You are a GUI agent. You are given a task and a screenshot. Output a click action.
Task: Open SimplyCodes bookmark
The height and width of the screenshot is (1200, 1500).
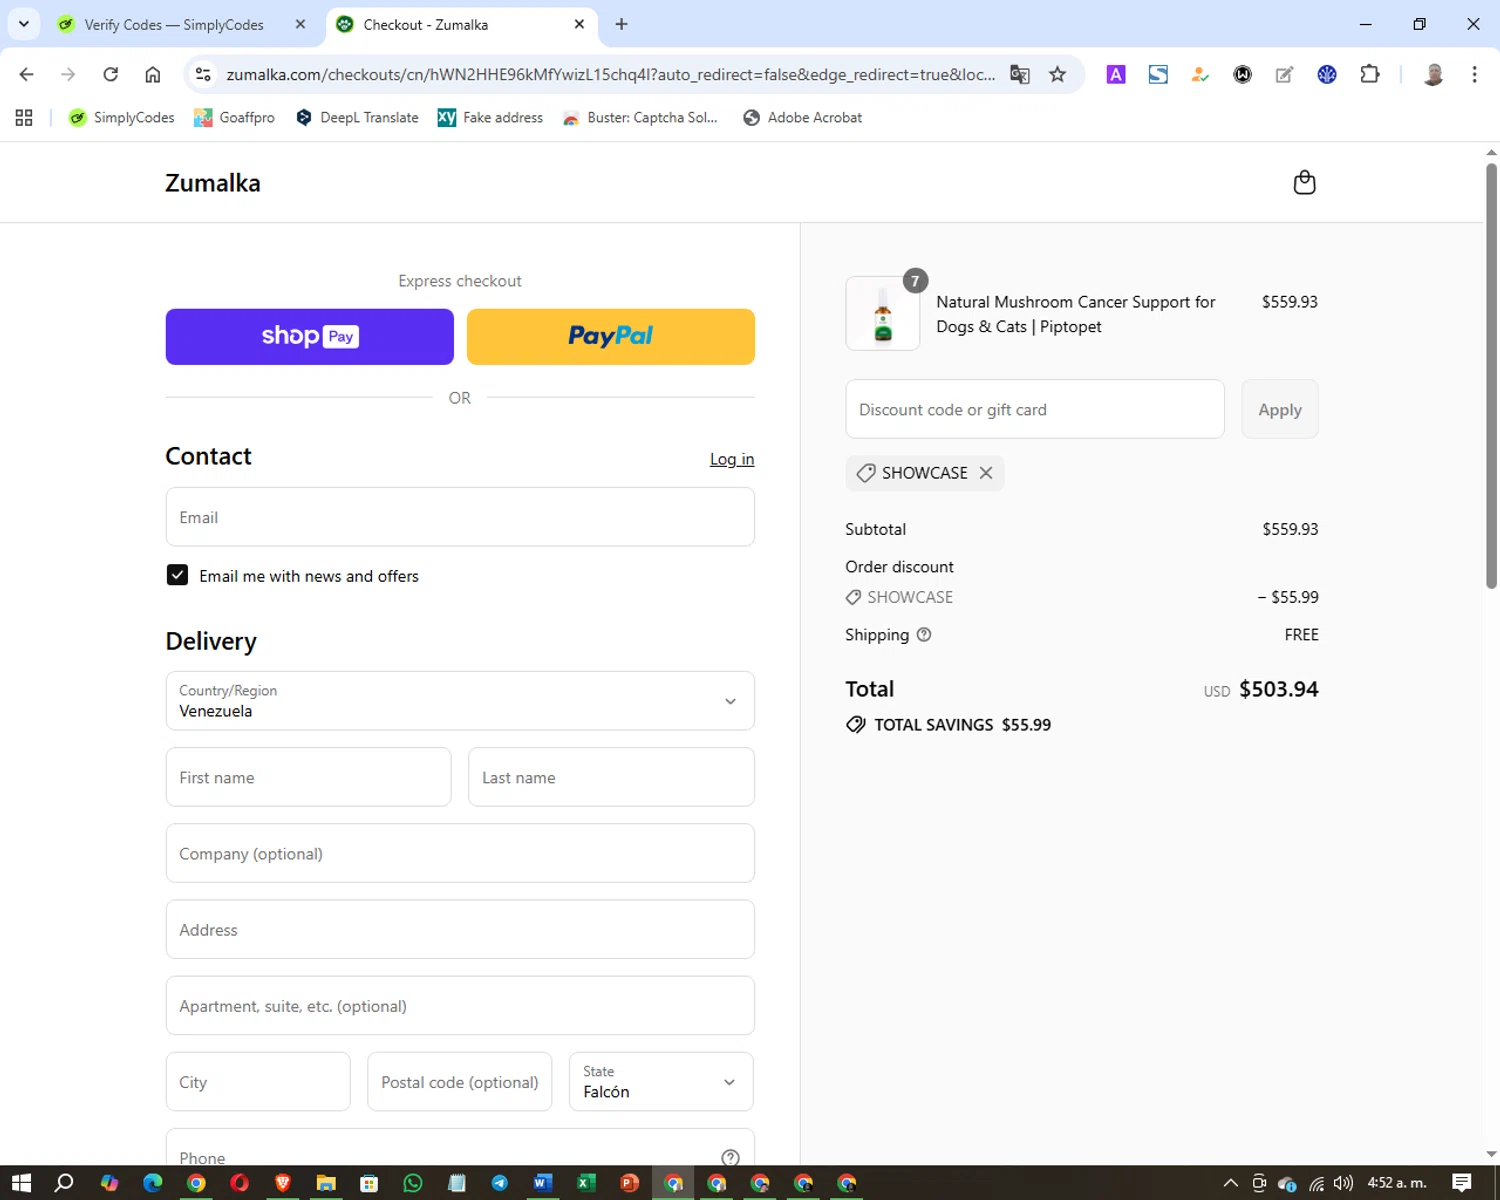tap(121, 118)
